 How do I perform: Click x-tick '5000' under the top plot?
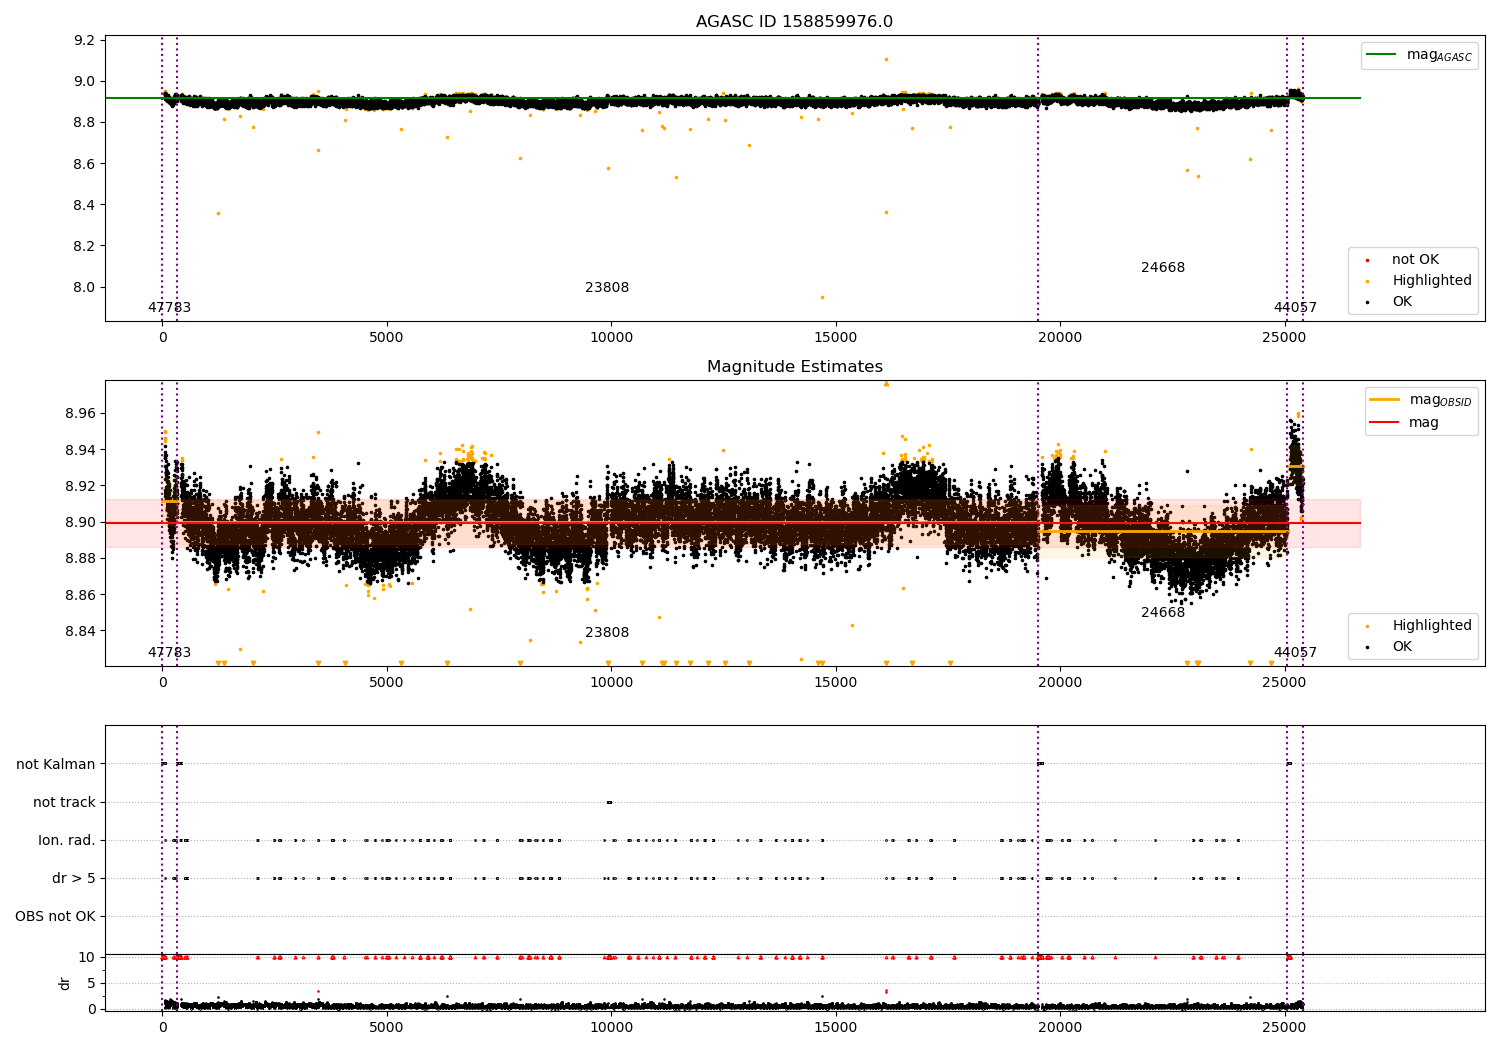pyautogui.click(x=386, y=337)
